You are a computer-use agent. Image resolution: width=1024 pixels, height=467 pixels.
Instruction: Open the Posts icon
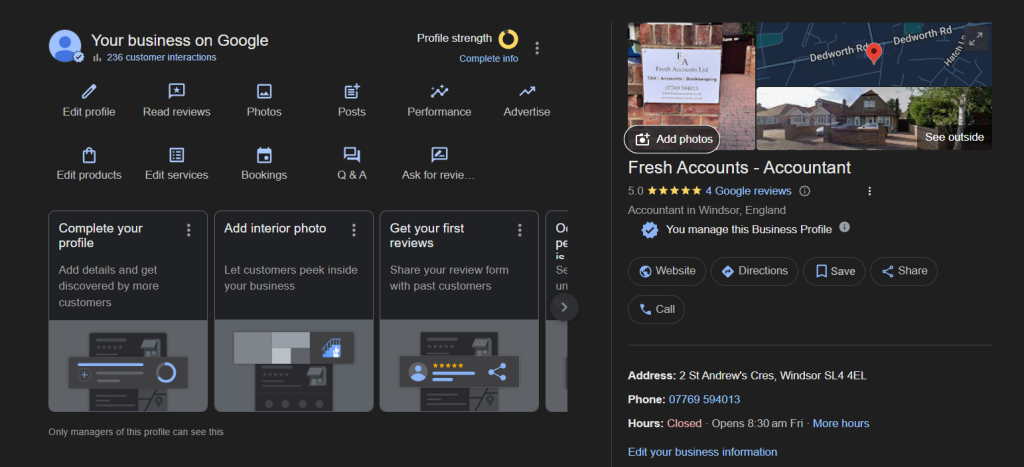(352, 91)
